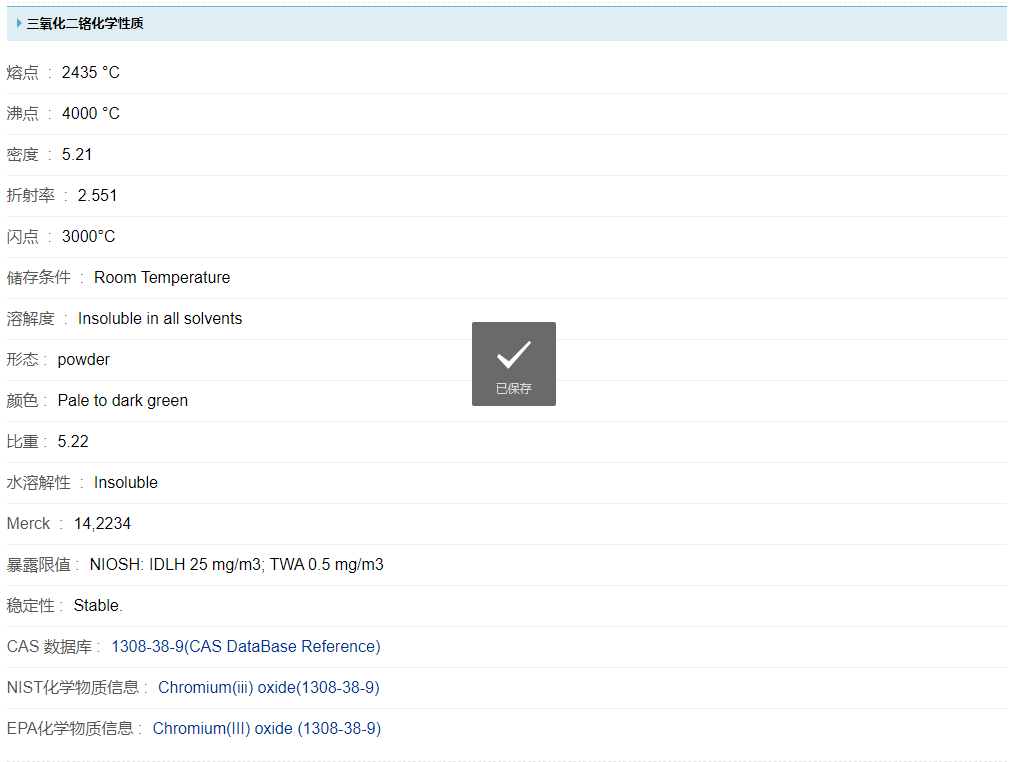This screenshot has height=762, width=1012.
Task: Click the Insoluble in all solvents text
Action: 160,319
